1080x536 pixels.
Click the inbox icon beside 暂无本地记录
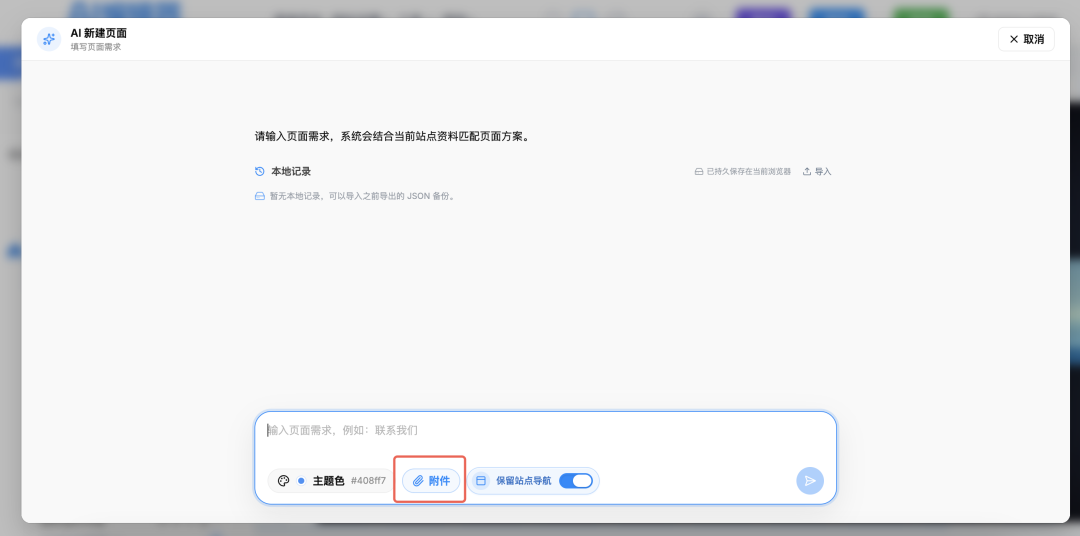click(260, 196)
